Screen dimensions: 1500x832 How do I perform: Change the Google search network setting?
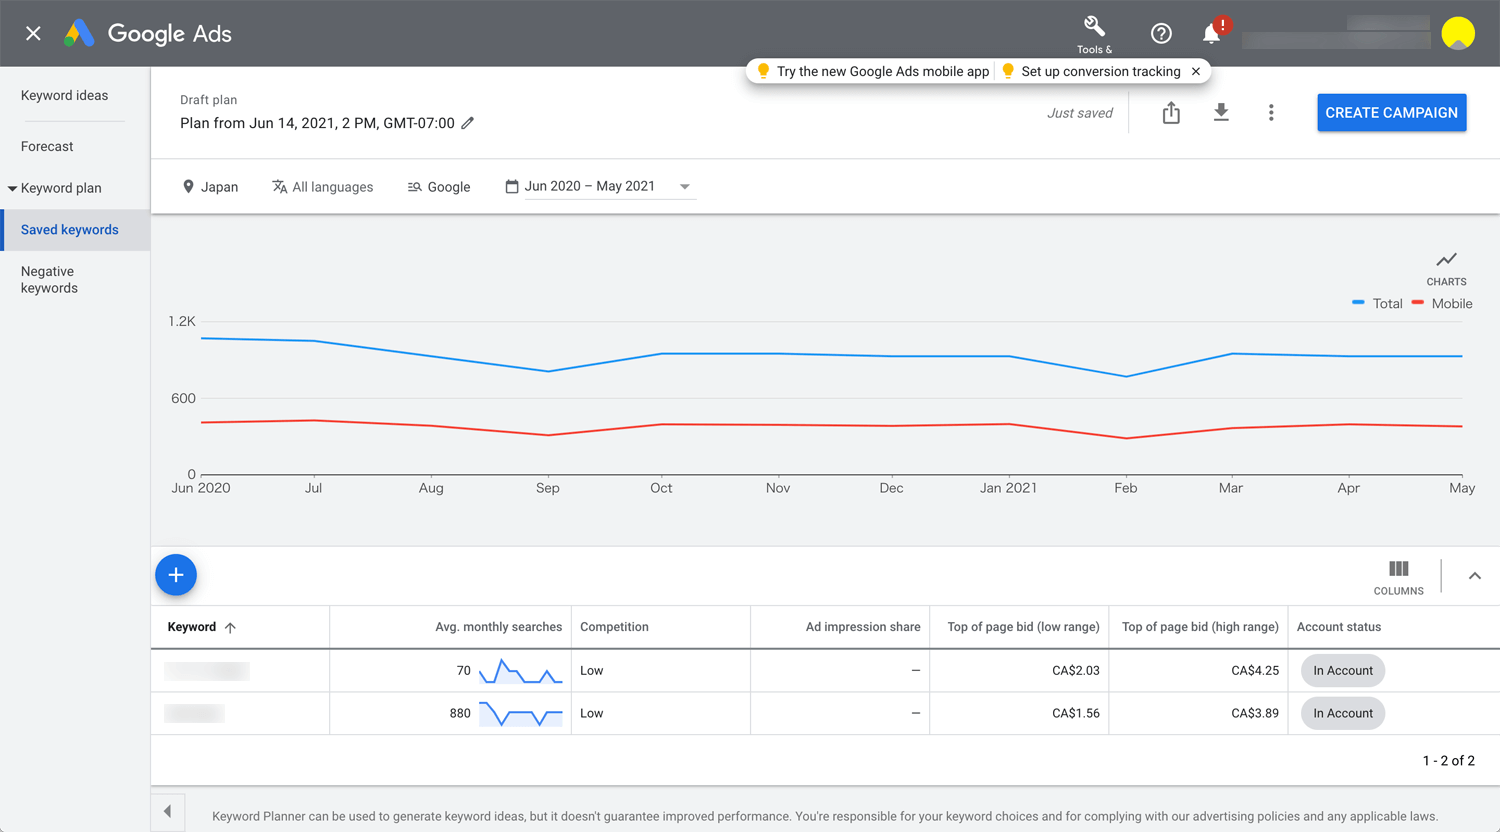click(439, 187)
